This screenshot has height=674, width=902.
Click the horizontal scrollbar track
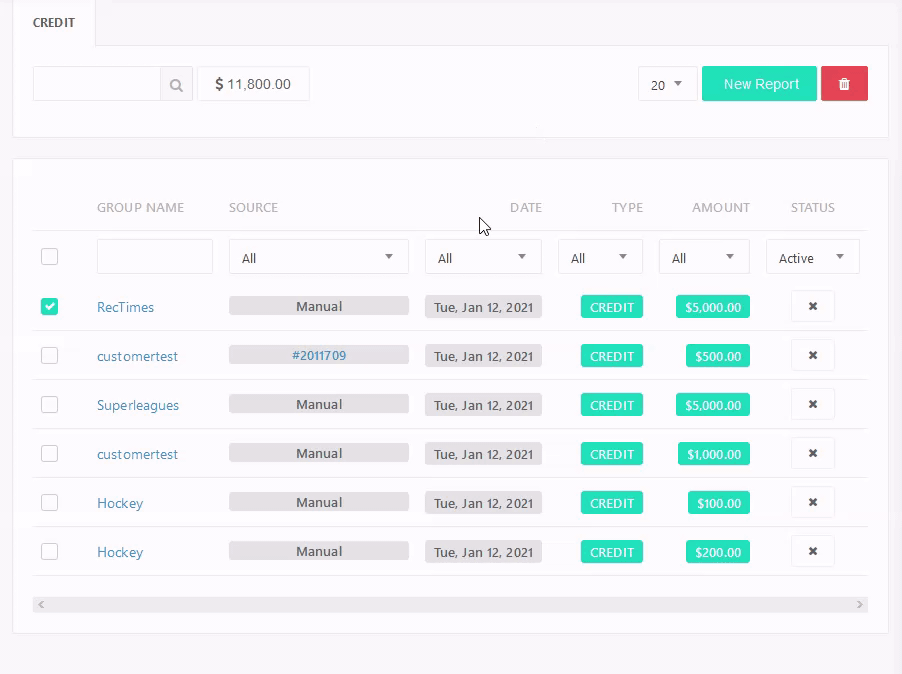tap(450, 605)
